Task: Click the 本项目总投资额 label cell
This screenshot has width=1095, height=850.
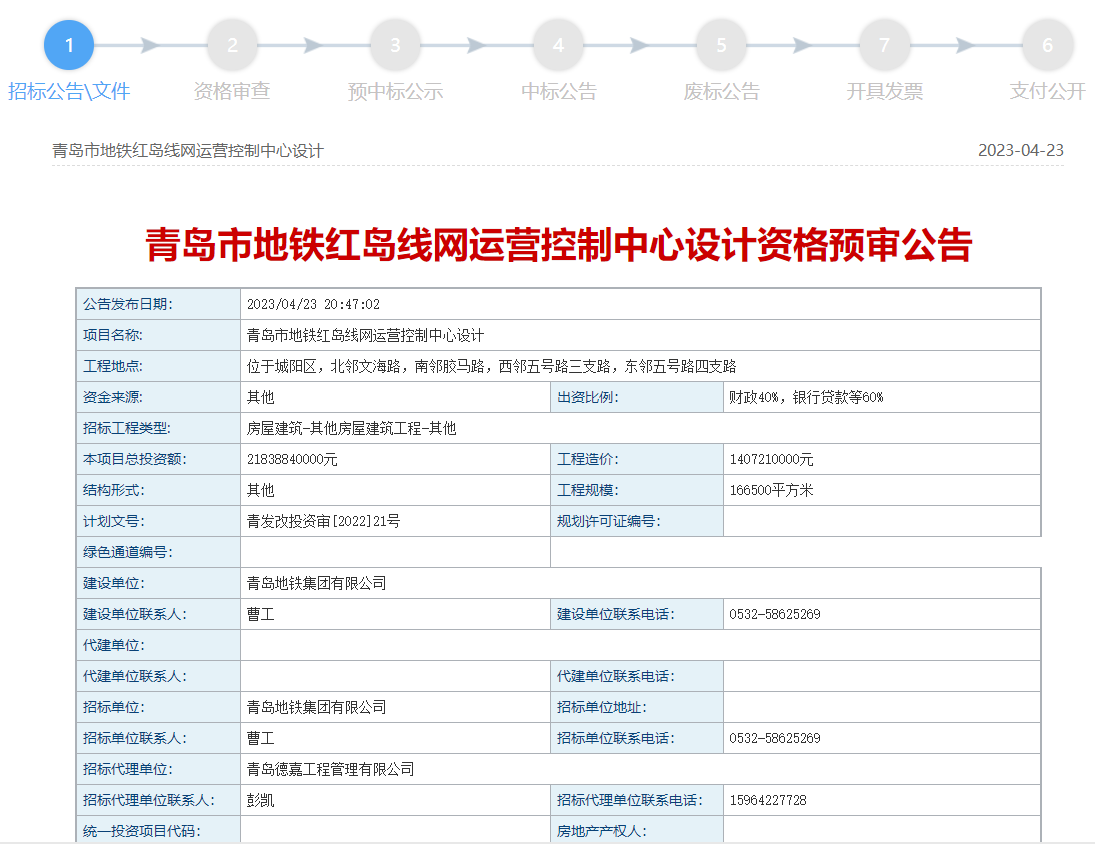Action: click(159, 460)
